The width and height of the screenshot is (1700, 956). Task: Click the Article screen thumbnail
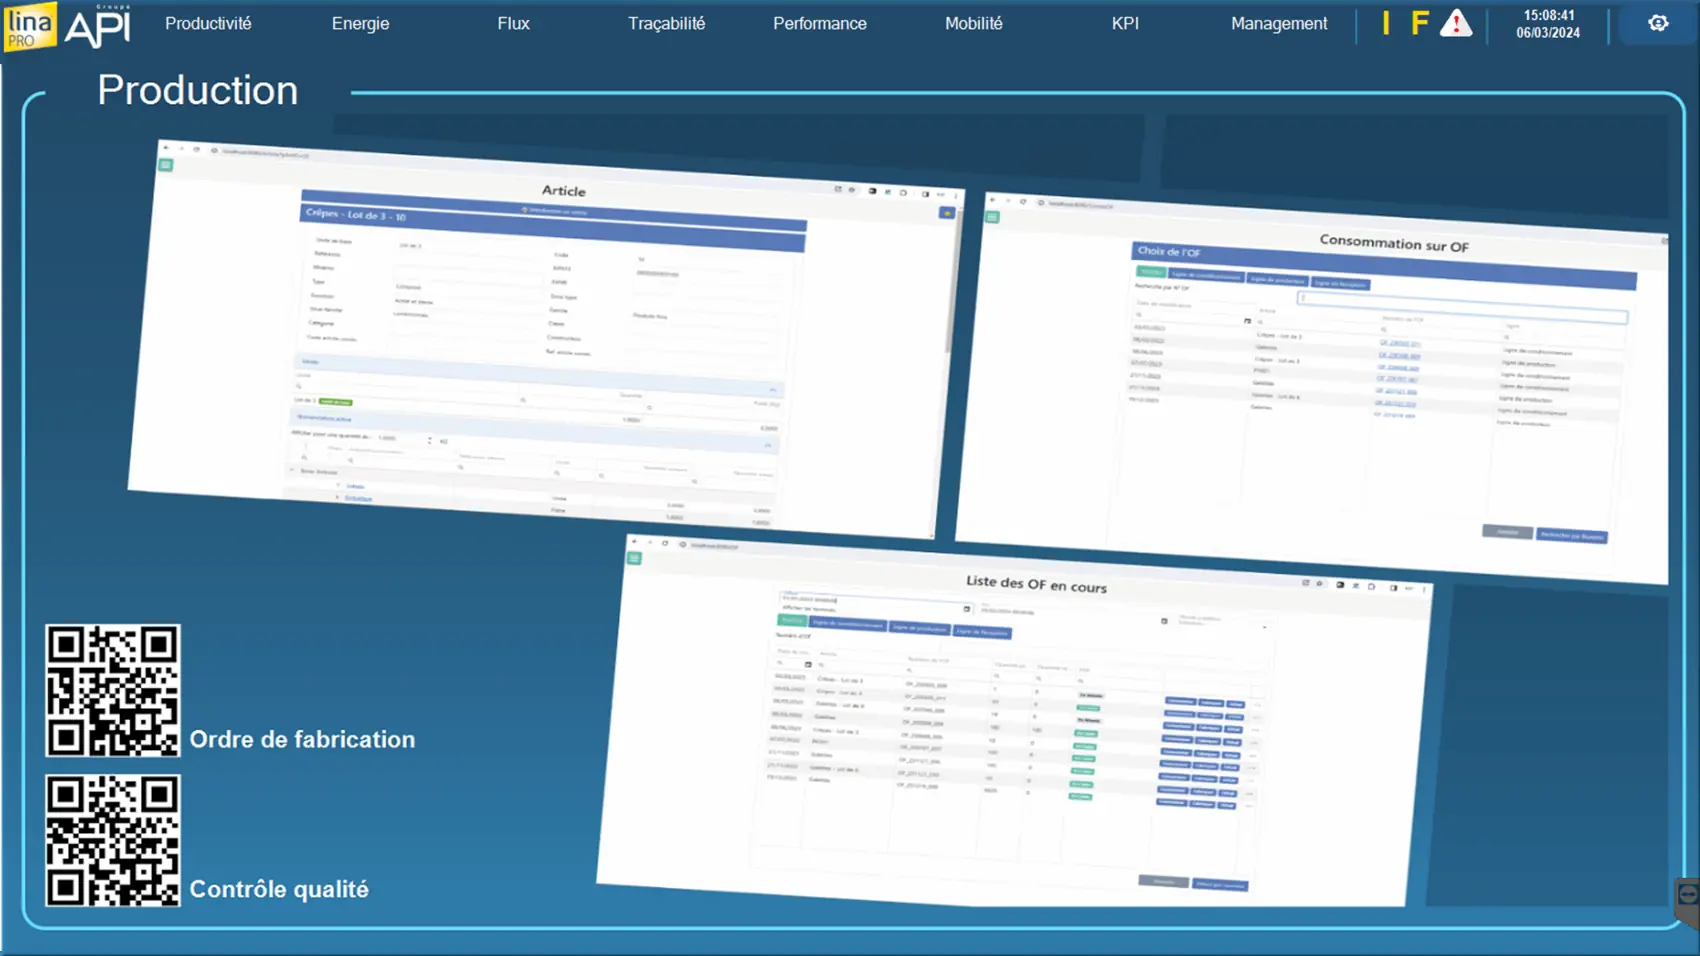click(545, 340)
